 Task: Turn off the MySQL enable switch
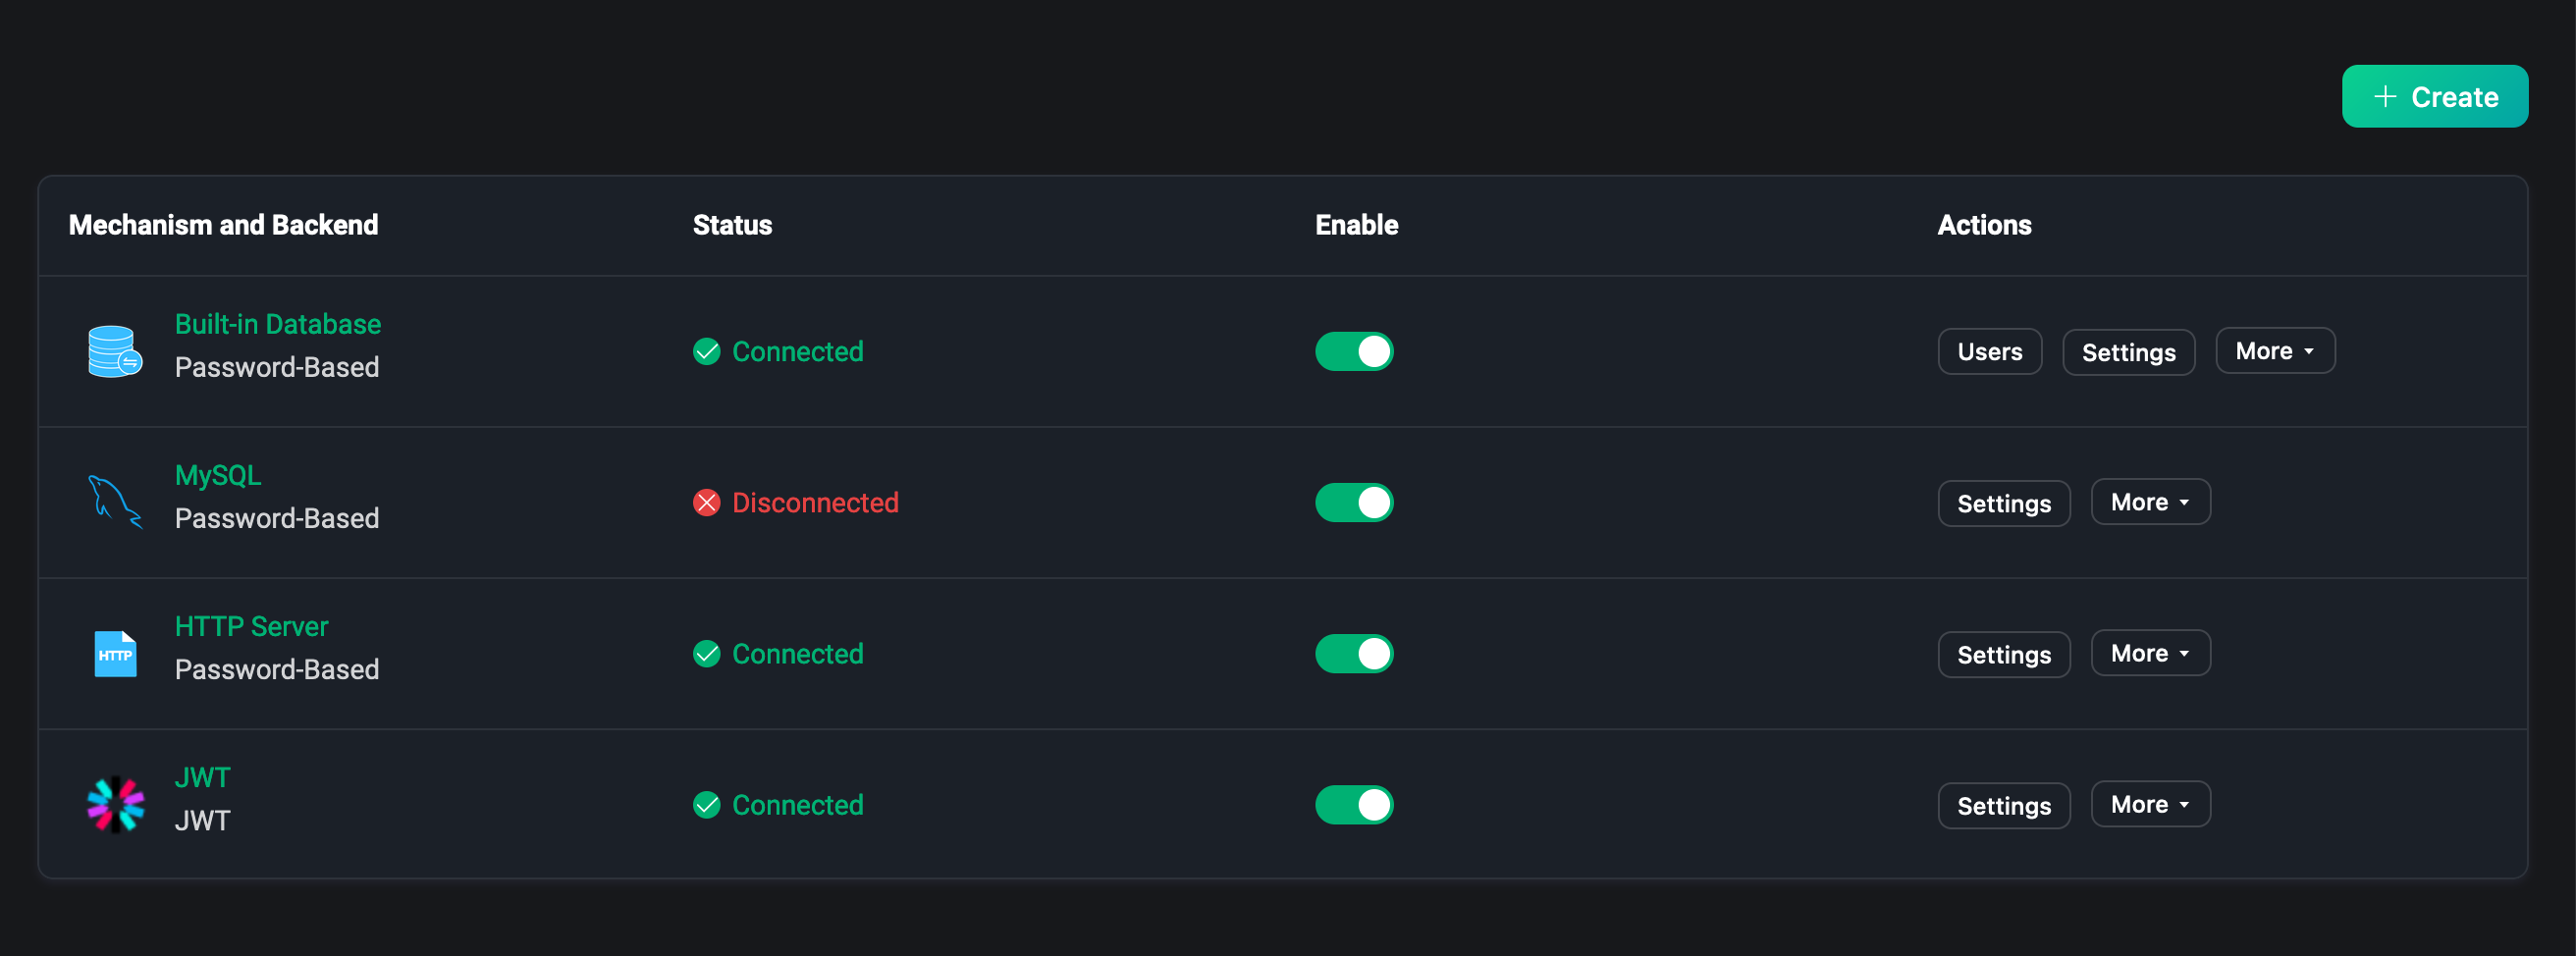click(1354, 503)
